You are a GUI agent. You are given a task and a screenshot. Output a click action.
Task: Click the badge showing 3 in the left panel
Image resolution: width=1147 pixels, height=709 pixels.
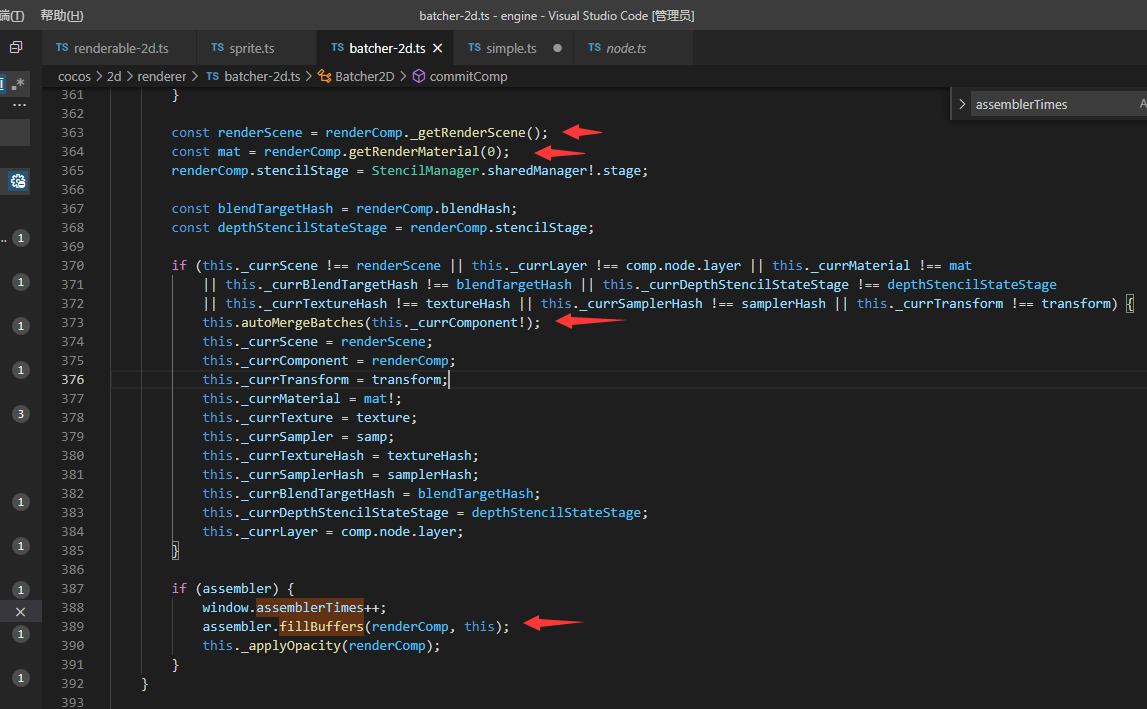(x=20, y=414)
